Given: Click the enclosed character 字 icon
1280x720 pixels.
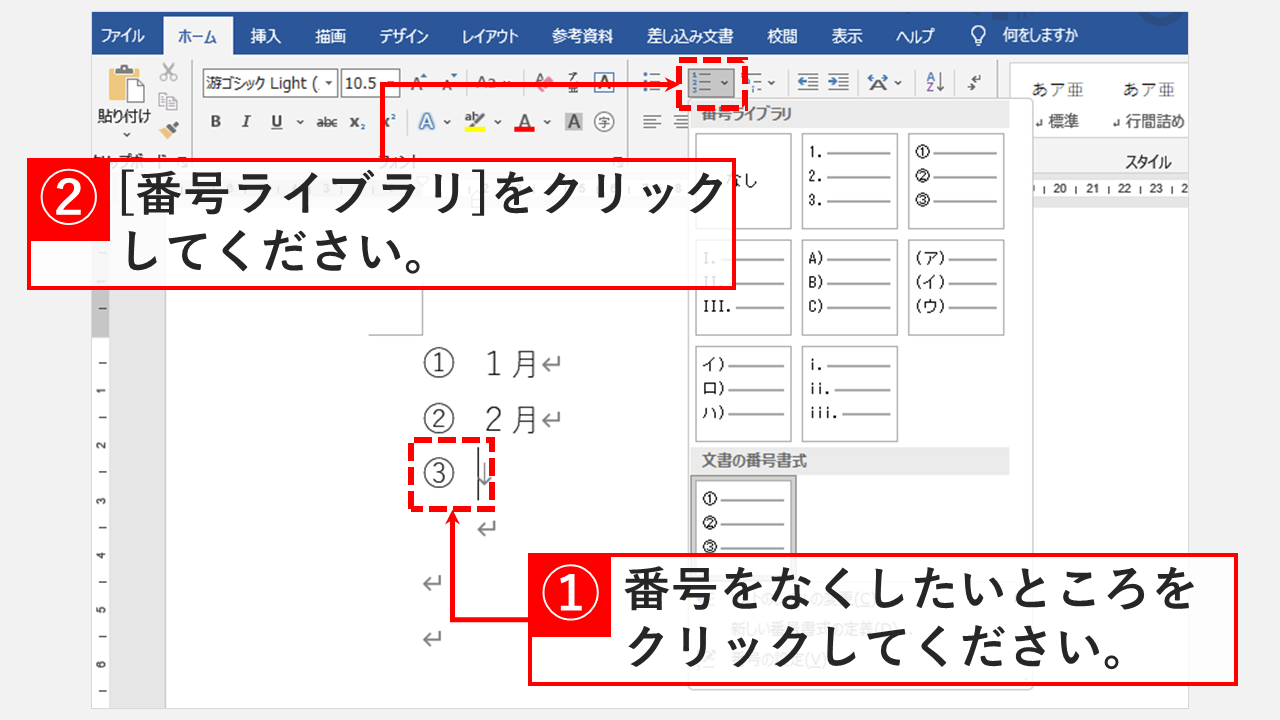Looking at the screenshot, I should (604, 122).
